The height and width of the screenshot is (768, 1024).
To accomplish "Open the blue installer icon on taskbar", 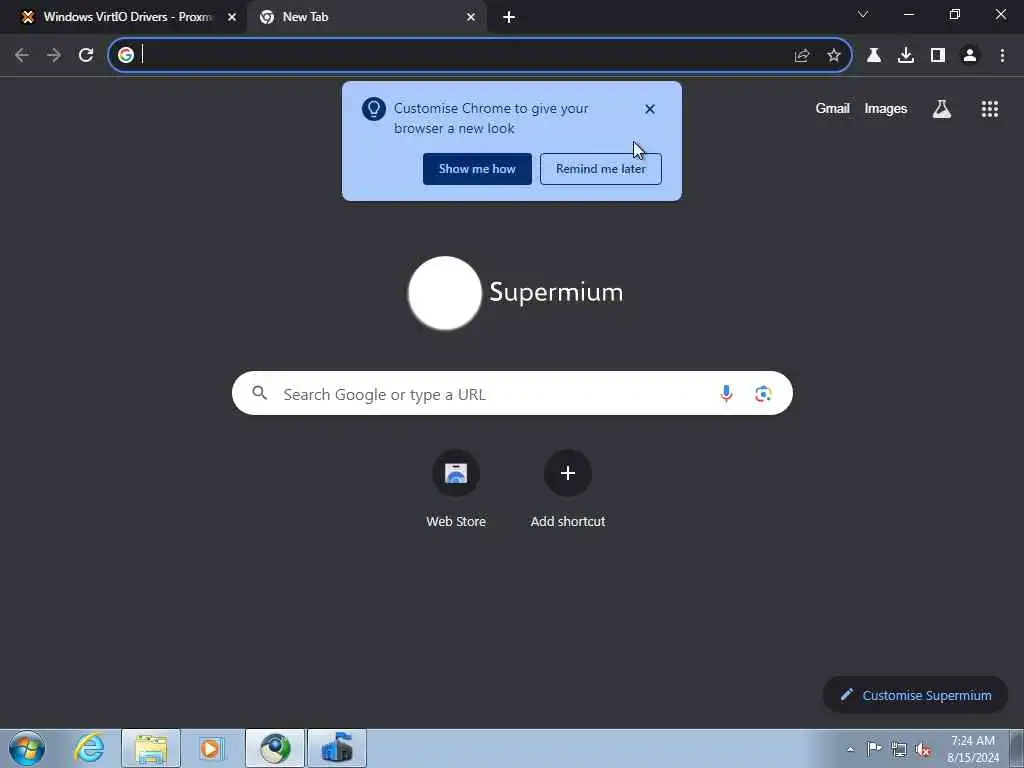I will coord(337,748).
